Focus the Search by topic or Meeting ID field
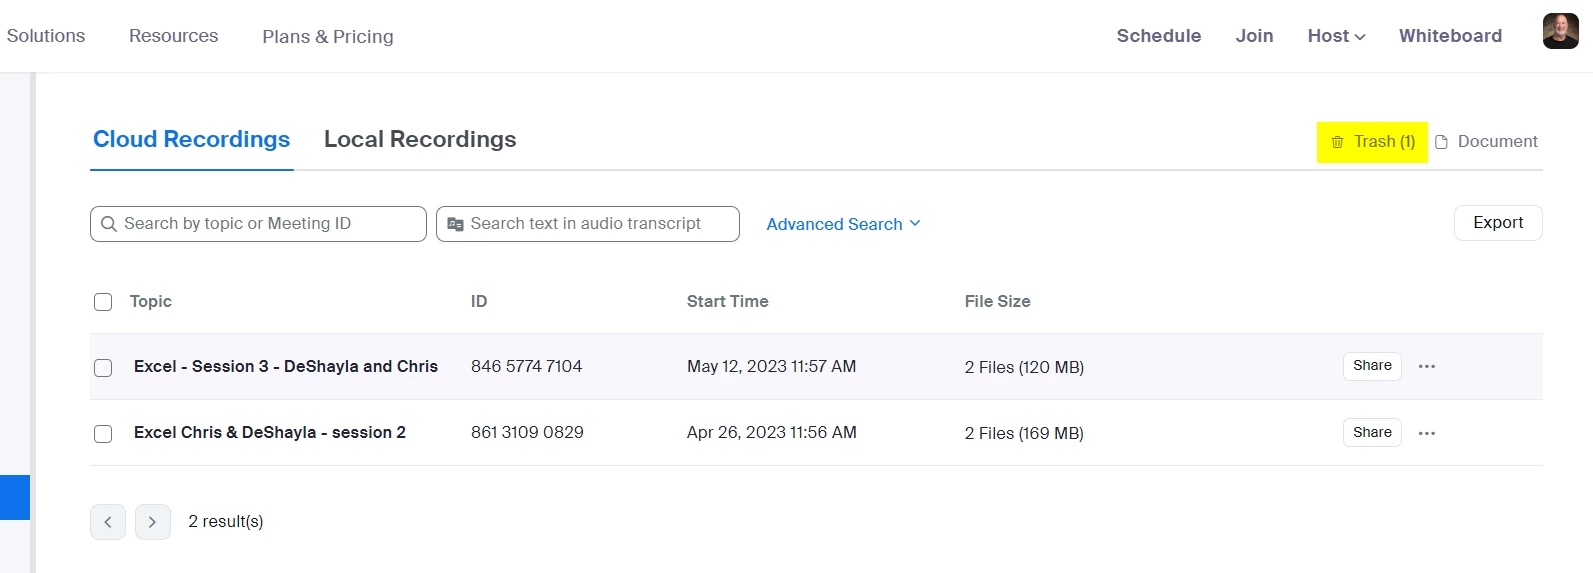Viewport: 1593px width, 573px height. (x=270, y=224)
